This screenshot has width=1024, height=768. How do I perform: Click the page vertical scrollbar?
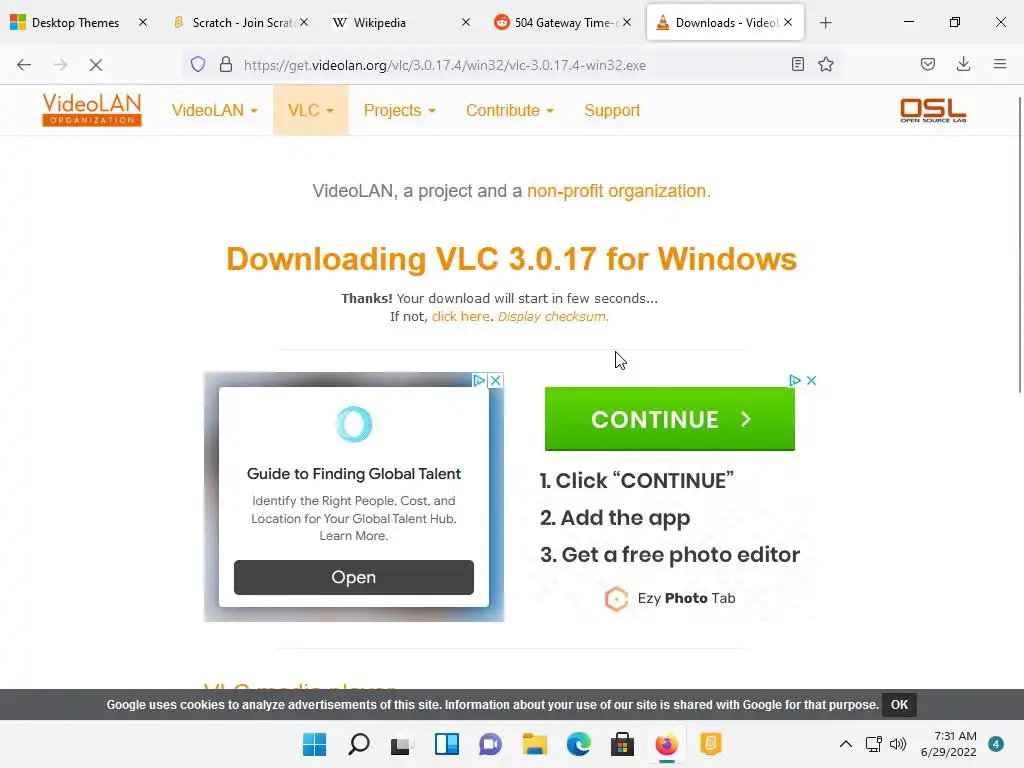pos(1019,245)
